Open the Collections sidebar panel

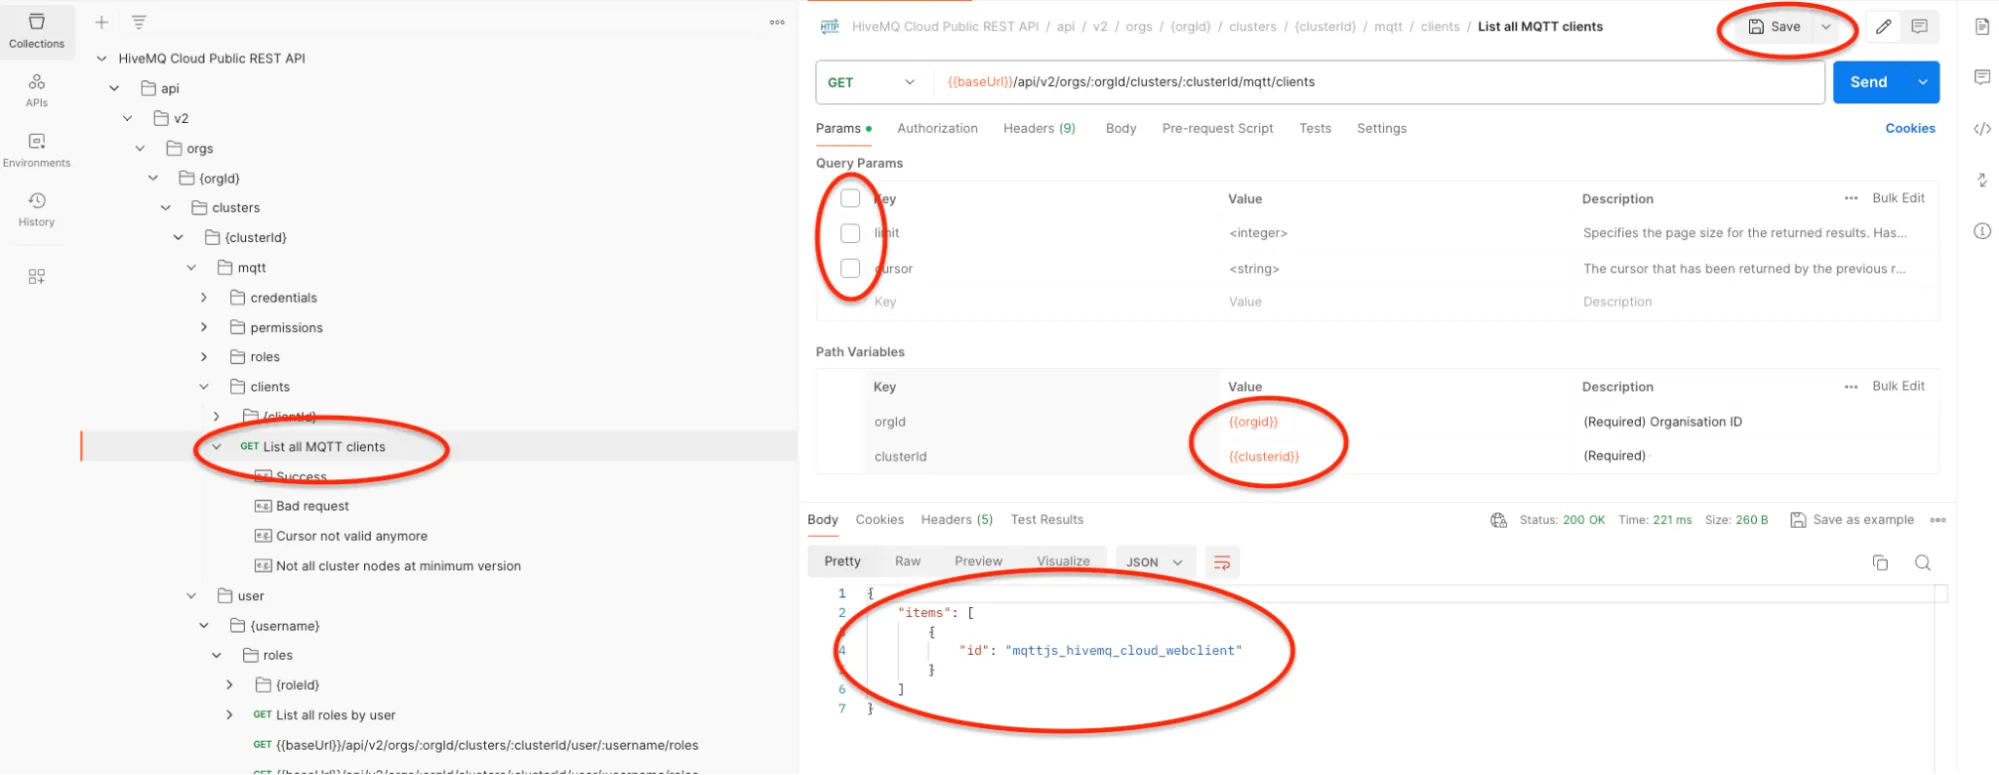37,29
